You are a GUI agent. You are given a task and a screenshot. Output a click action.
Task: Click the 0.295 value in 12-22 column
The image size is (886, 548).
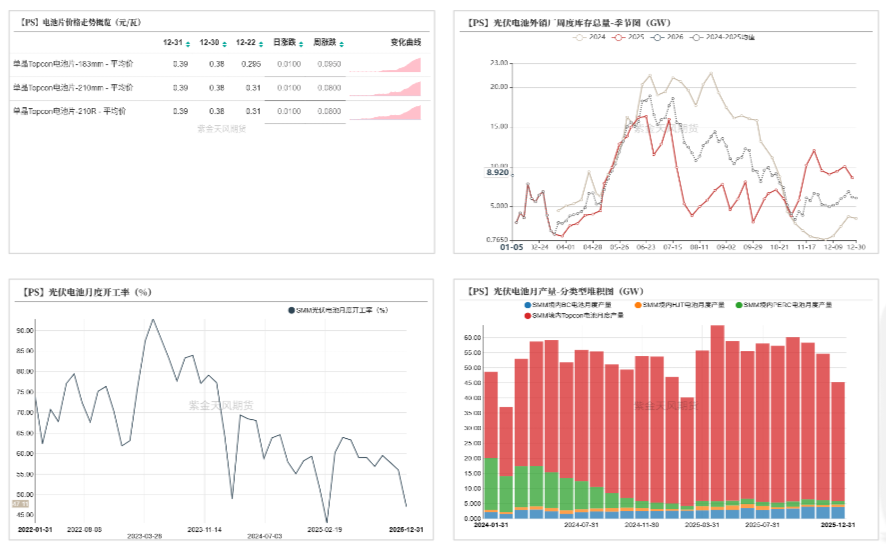pos(251,64)
